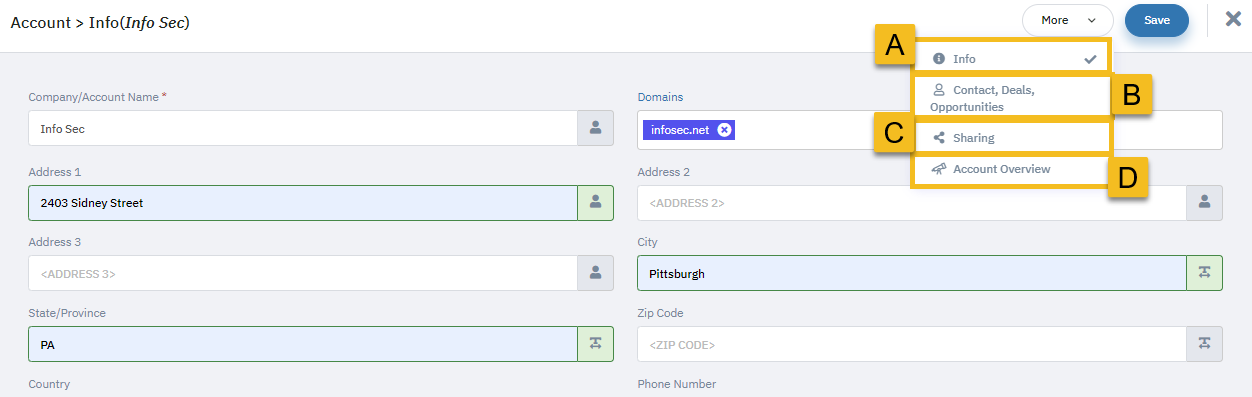This screenshot has height=397, width=1252.
Task: Click person icon beside Company/Account Name field
Action: pos(595,128)
